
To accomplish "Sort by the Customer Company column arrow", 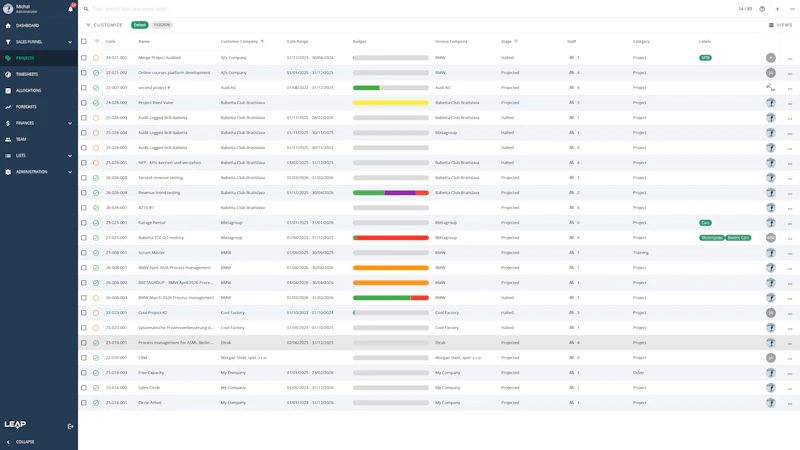I will [x=262, y=41].
